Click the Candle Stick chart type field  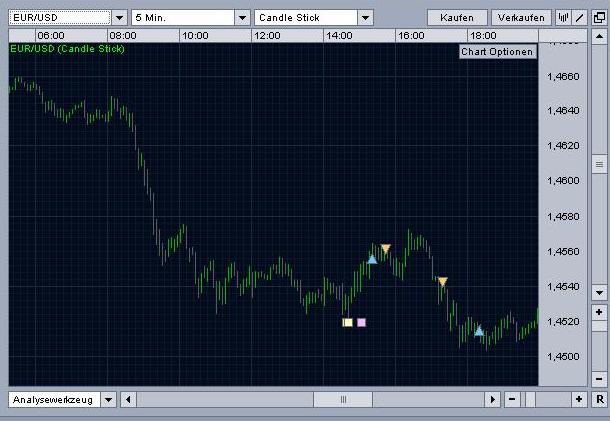point(306,18)
